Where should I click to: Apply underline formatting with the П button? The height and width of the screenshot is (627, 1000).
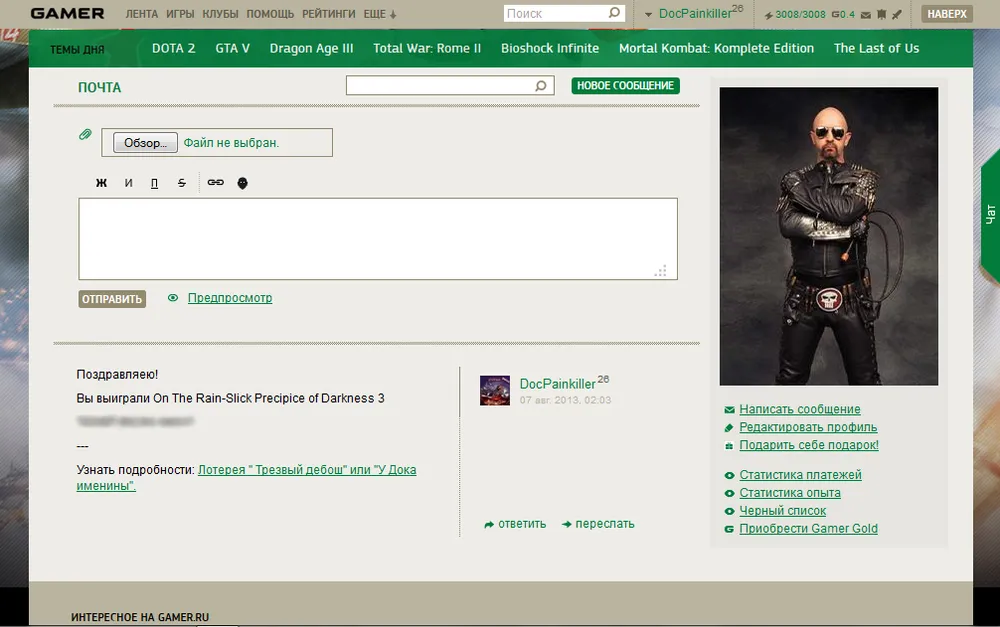(154, 183)
